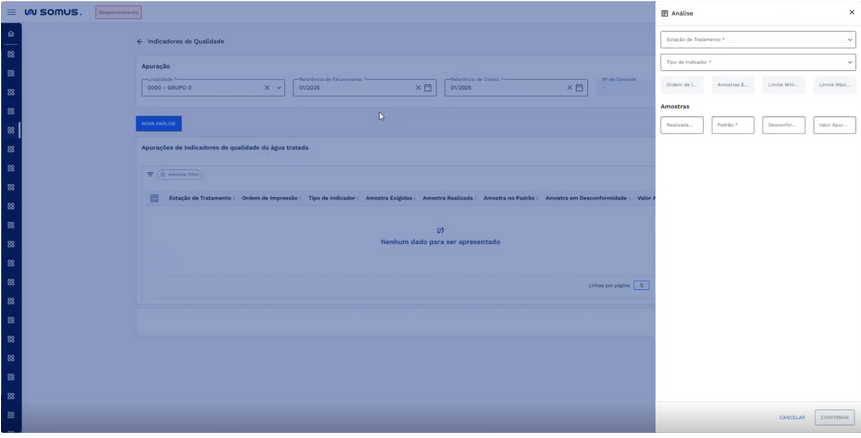The width and height of the screenshot is (861, 438).
Task: Open the Linhas por página selector
Action: 640,285
